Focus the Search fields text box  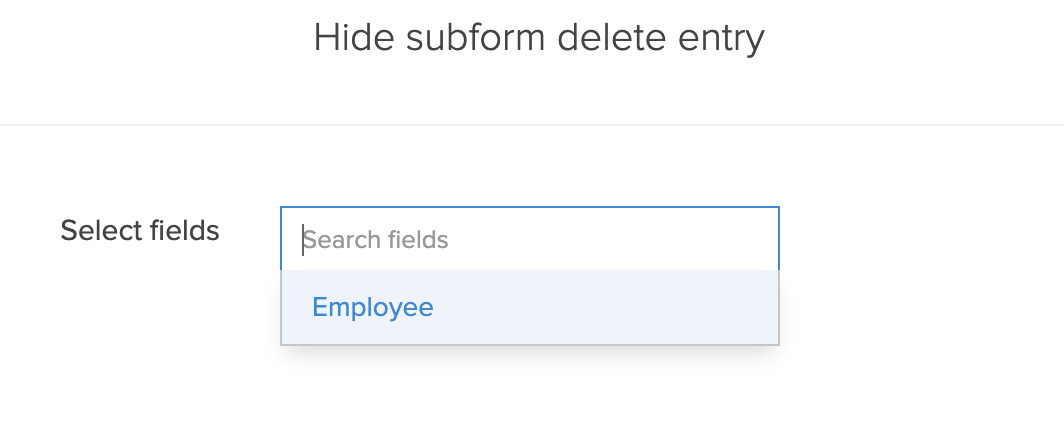coord(529,239)
